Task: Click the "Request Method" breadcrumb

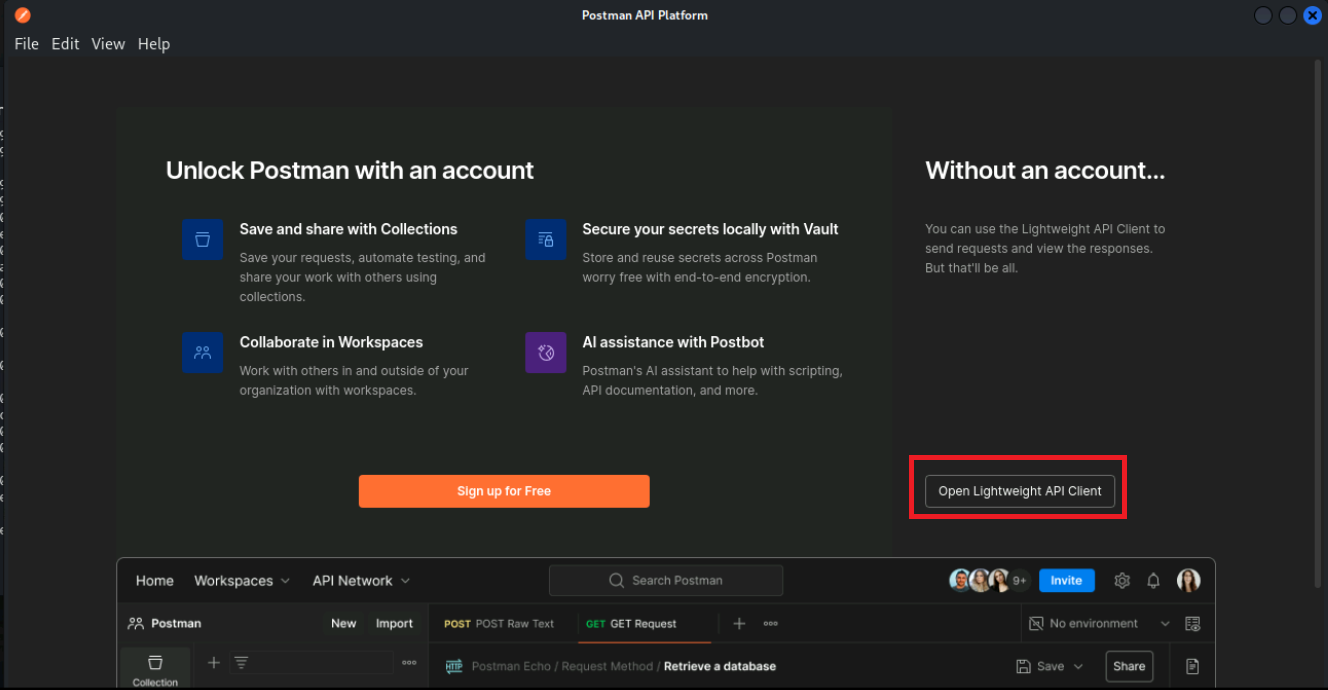Action: (x=606, y=666)
